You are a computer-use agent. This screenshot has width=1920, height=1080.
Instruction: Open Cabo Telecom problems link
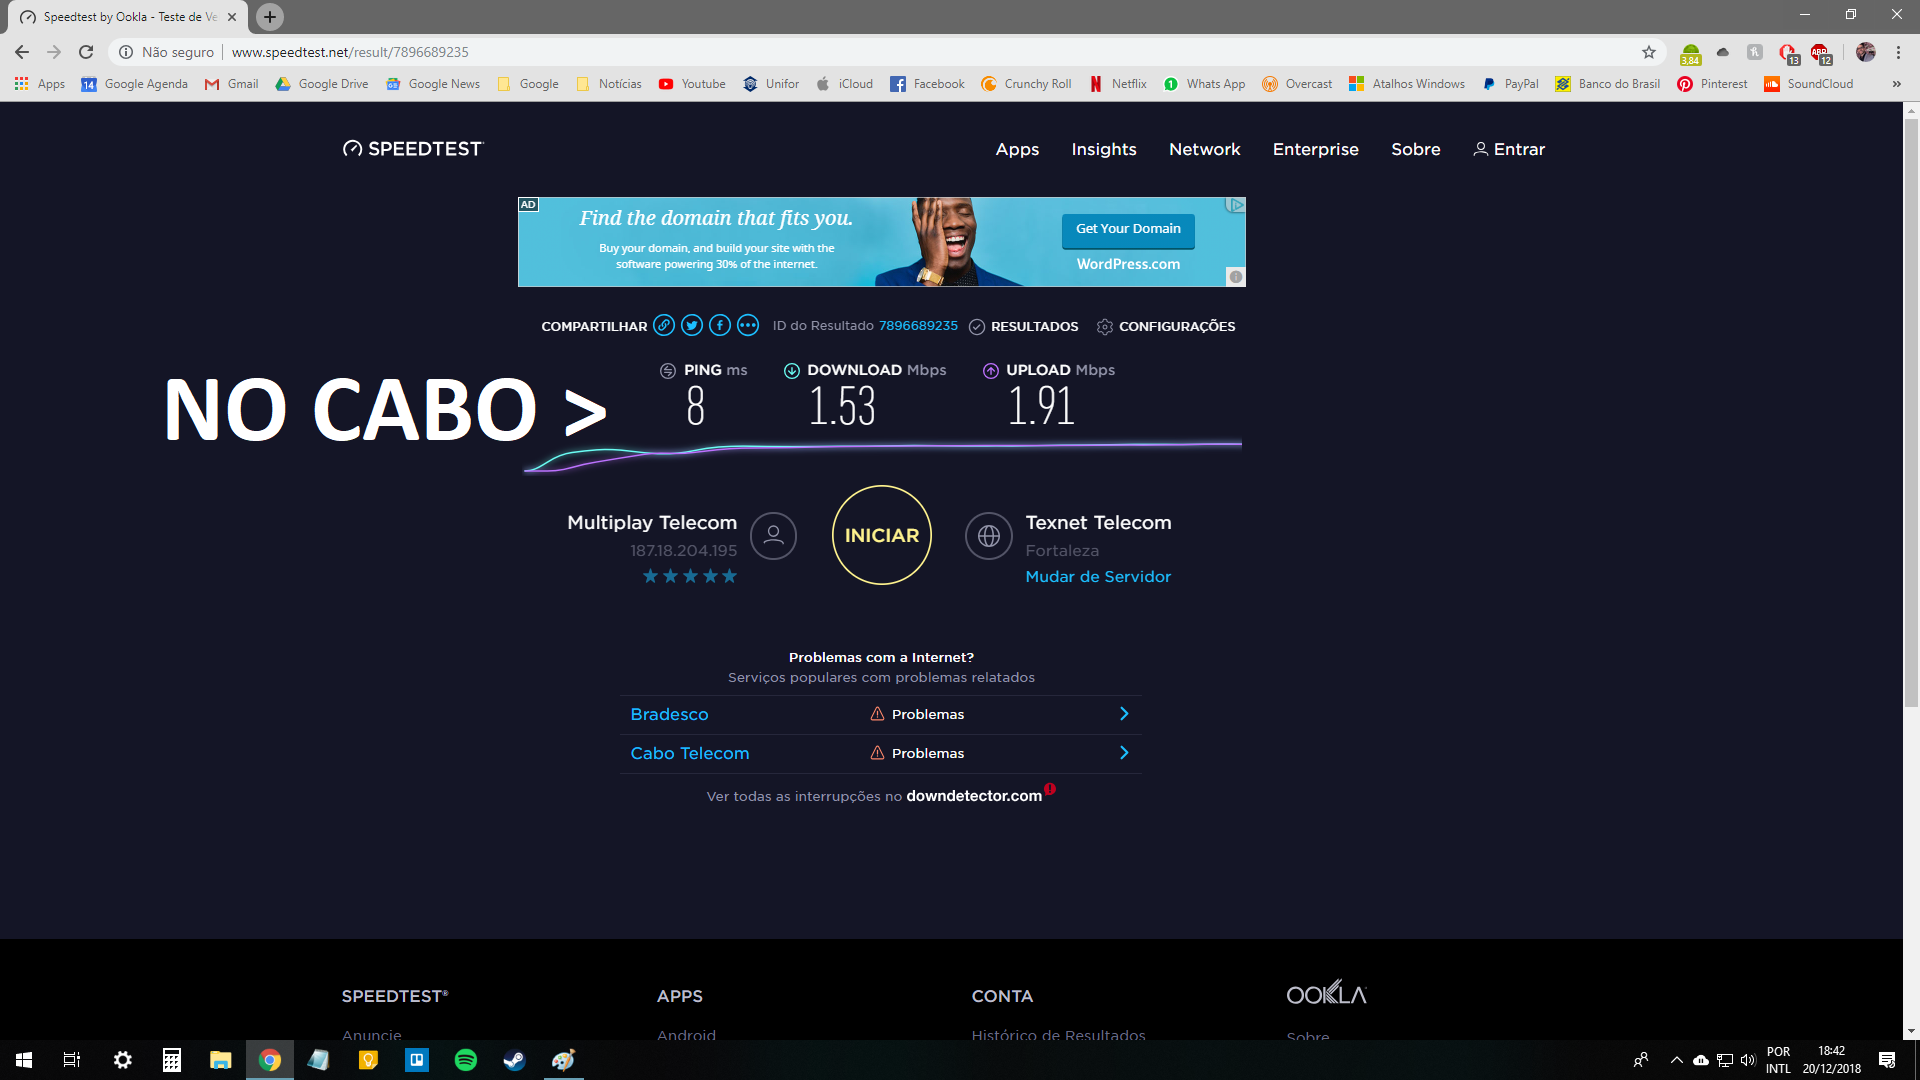[690, 753]
